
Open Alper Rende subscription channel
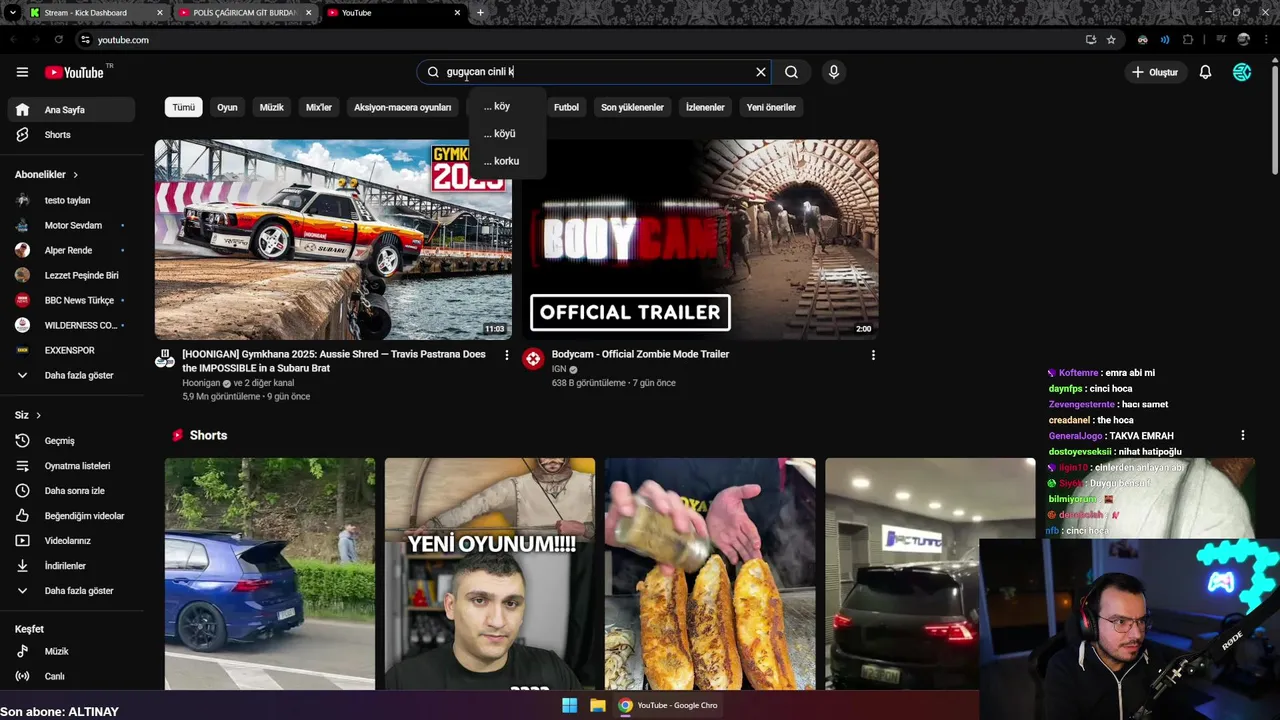70,250
